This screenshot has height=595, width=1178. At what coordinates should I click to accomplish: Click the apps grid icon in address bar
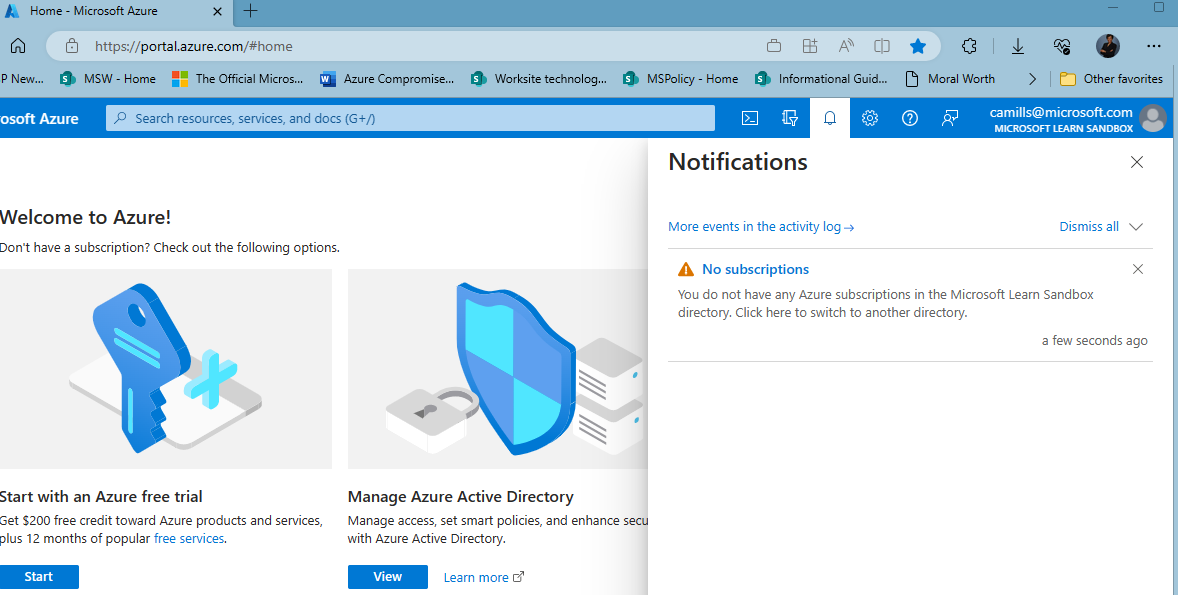(810, 46)
